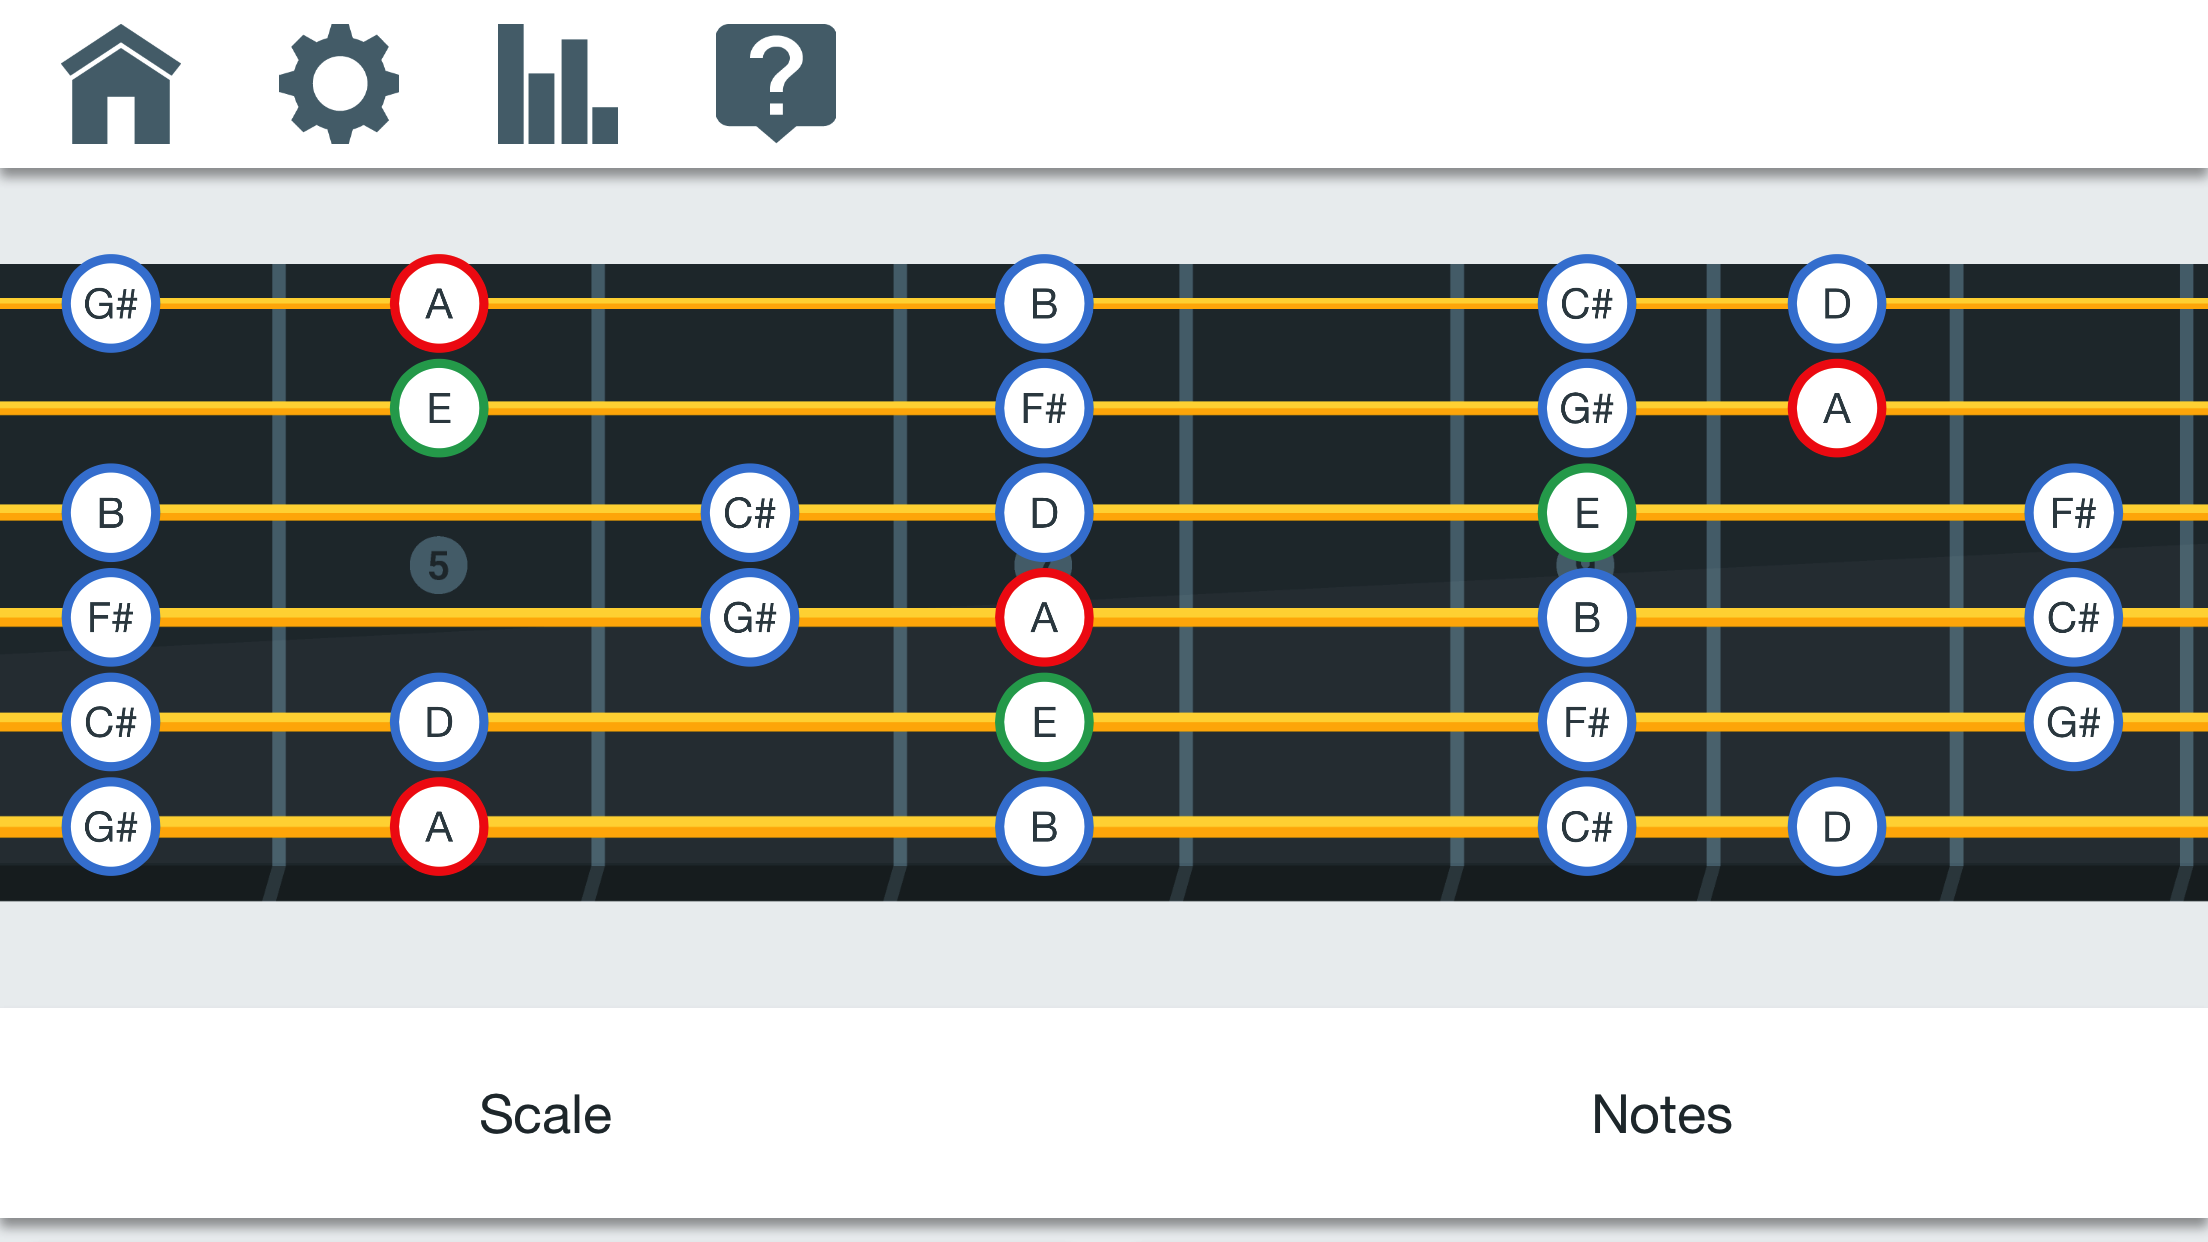Select the open G# note on the top string

[x=111, y=303]
